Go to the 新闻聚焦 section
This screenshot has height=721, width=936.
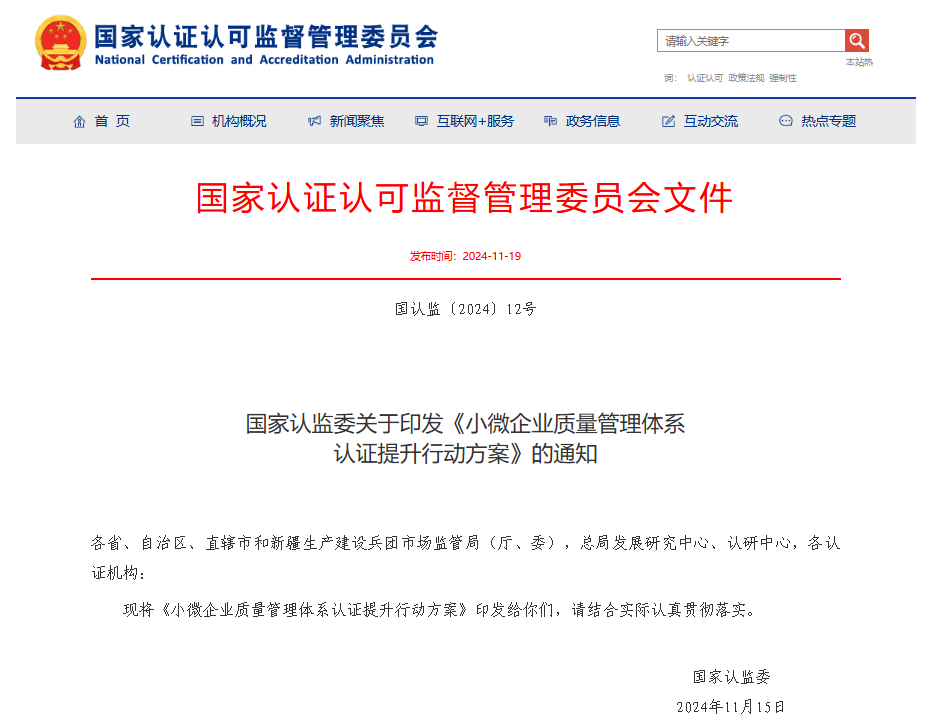click(x=357, y=121)
